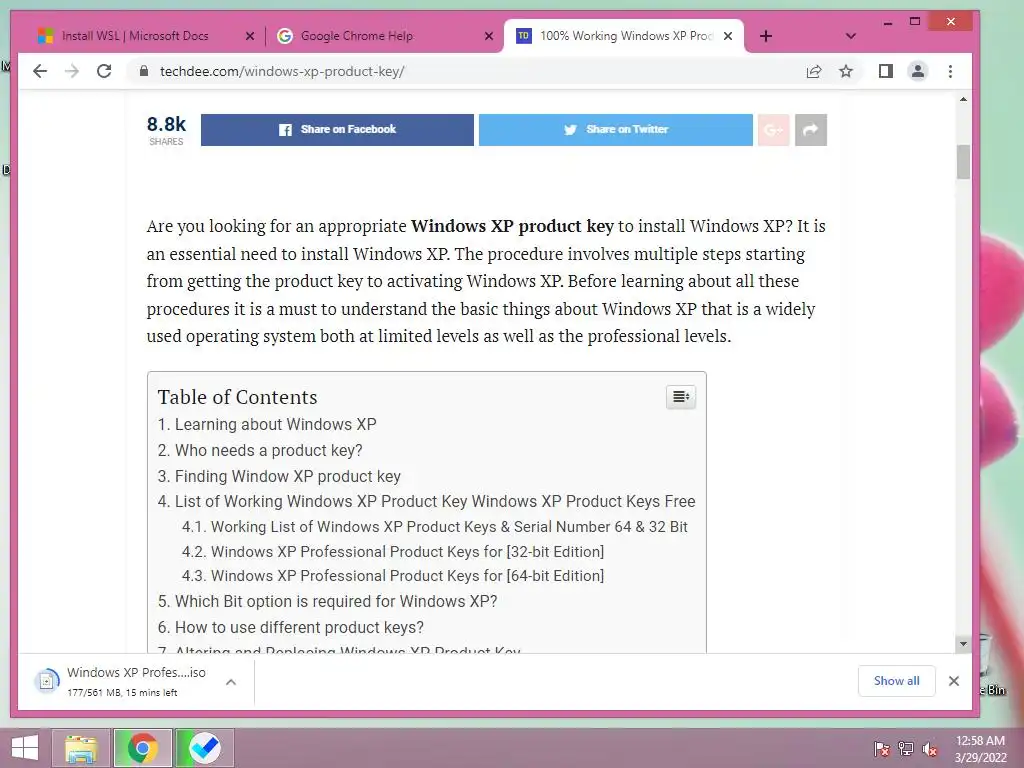Close the Windows XP Product tab
The width and height of the screenshot is (1024, 768).
[x=728, y=36]
